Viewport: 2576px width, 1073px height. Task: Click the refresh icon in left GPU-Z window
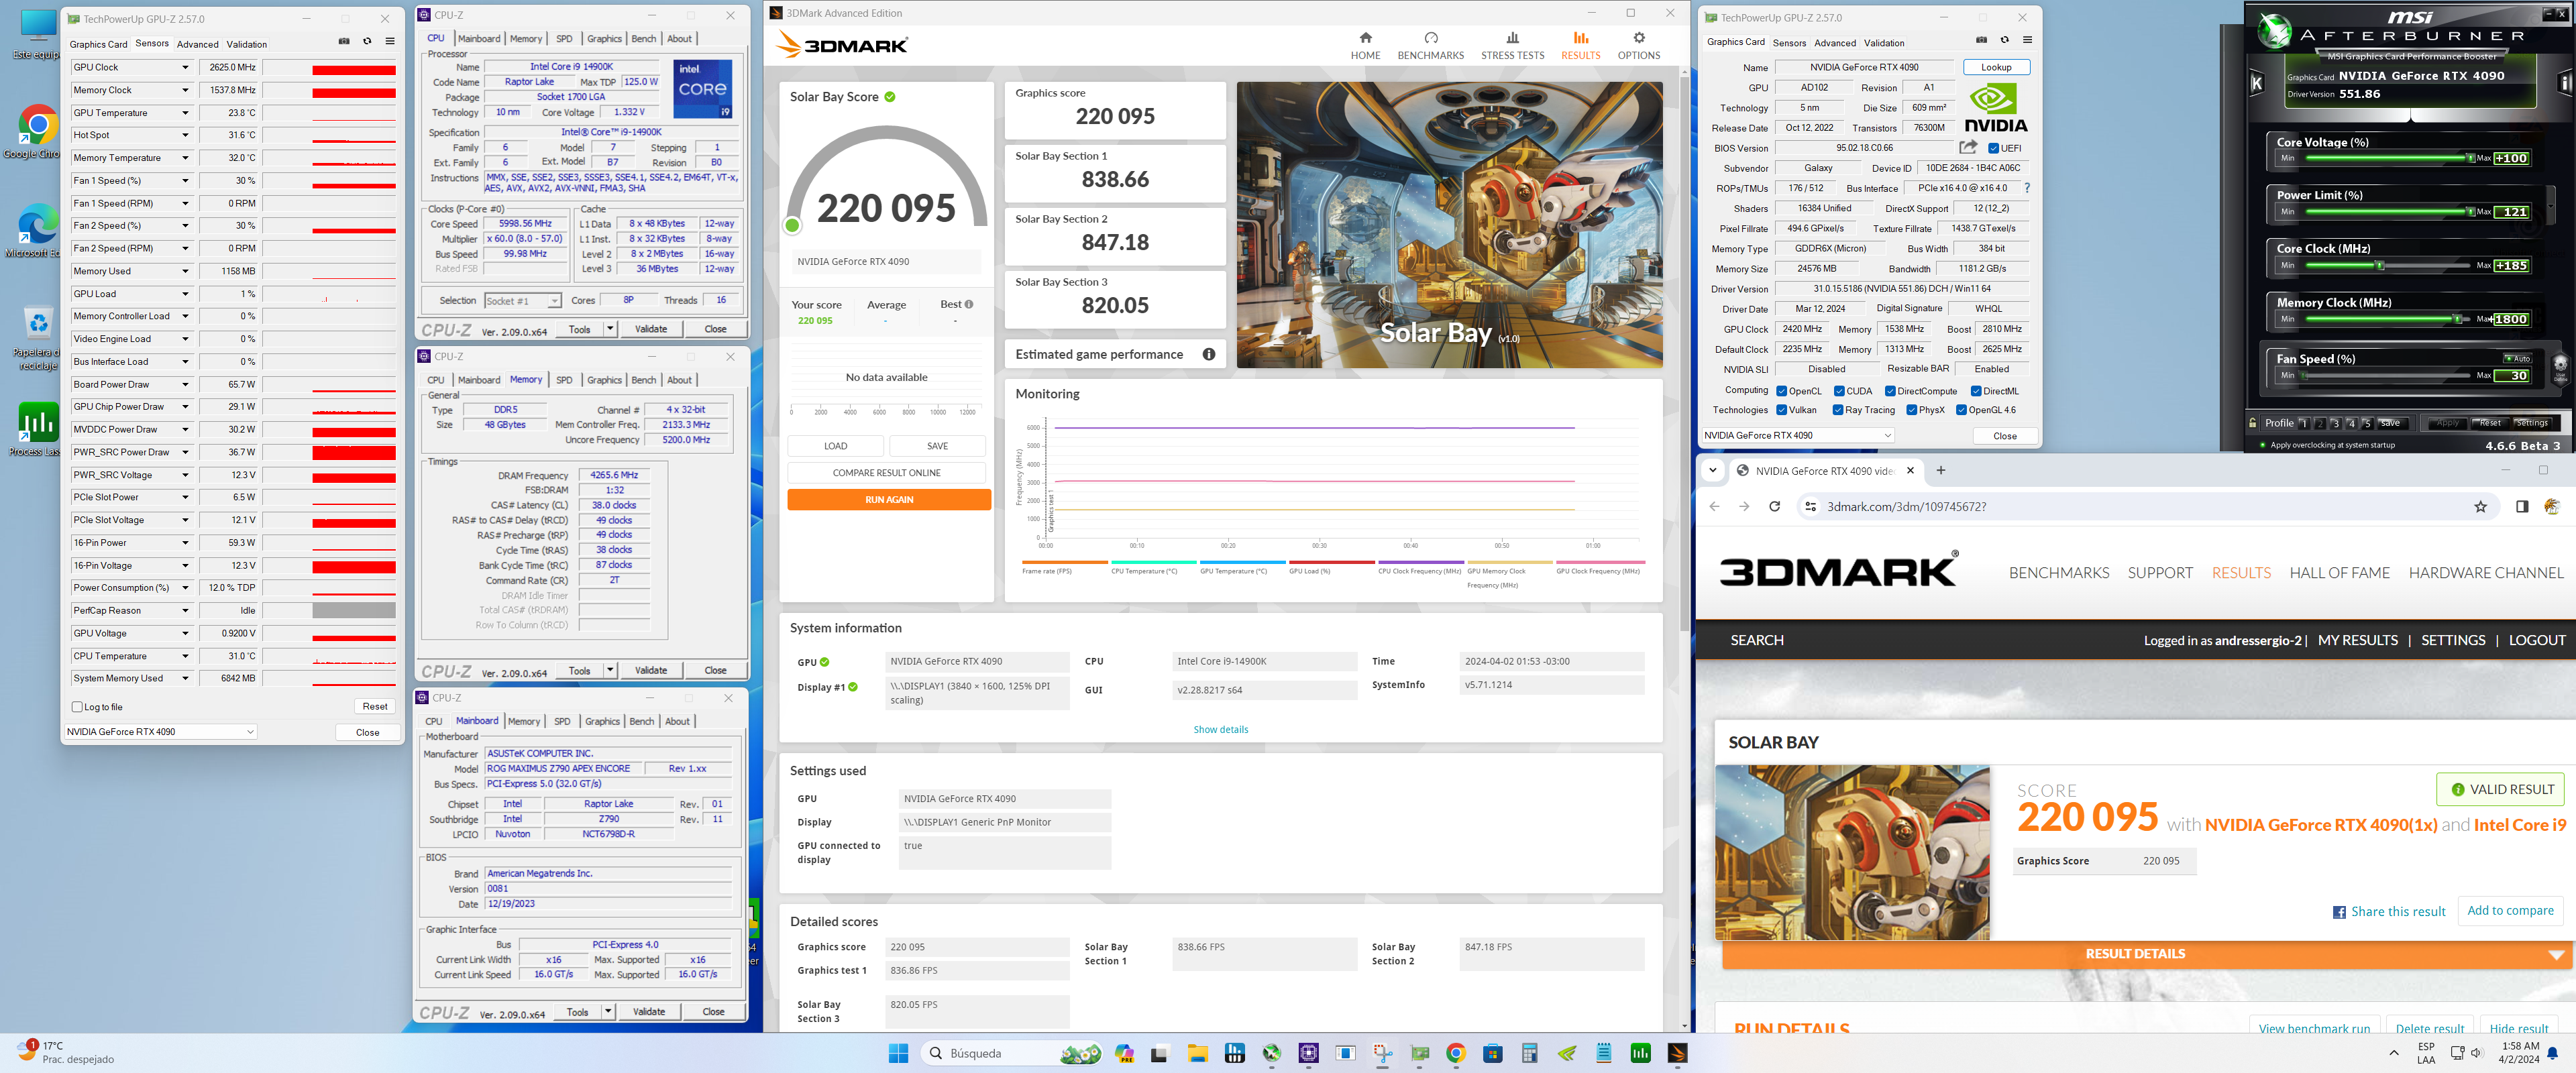[x=367, y=42]
